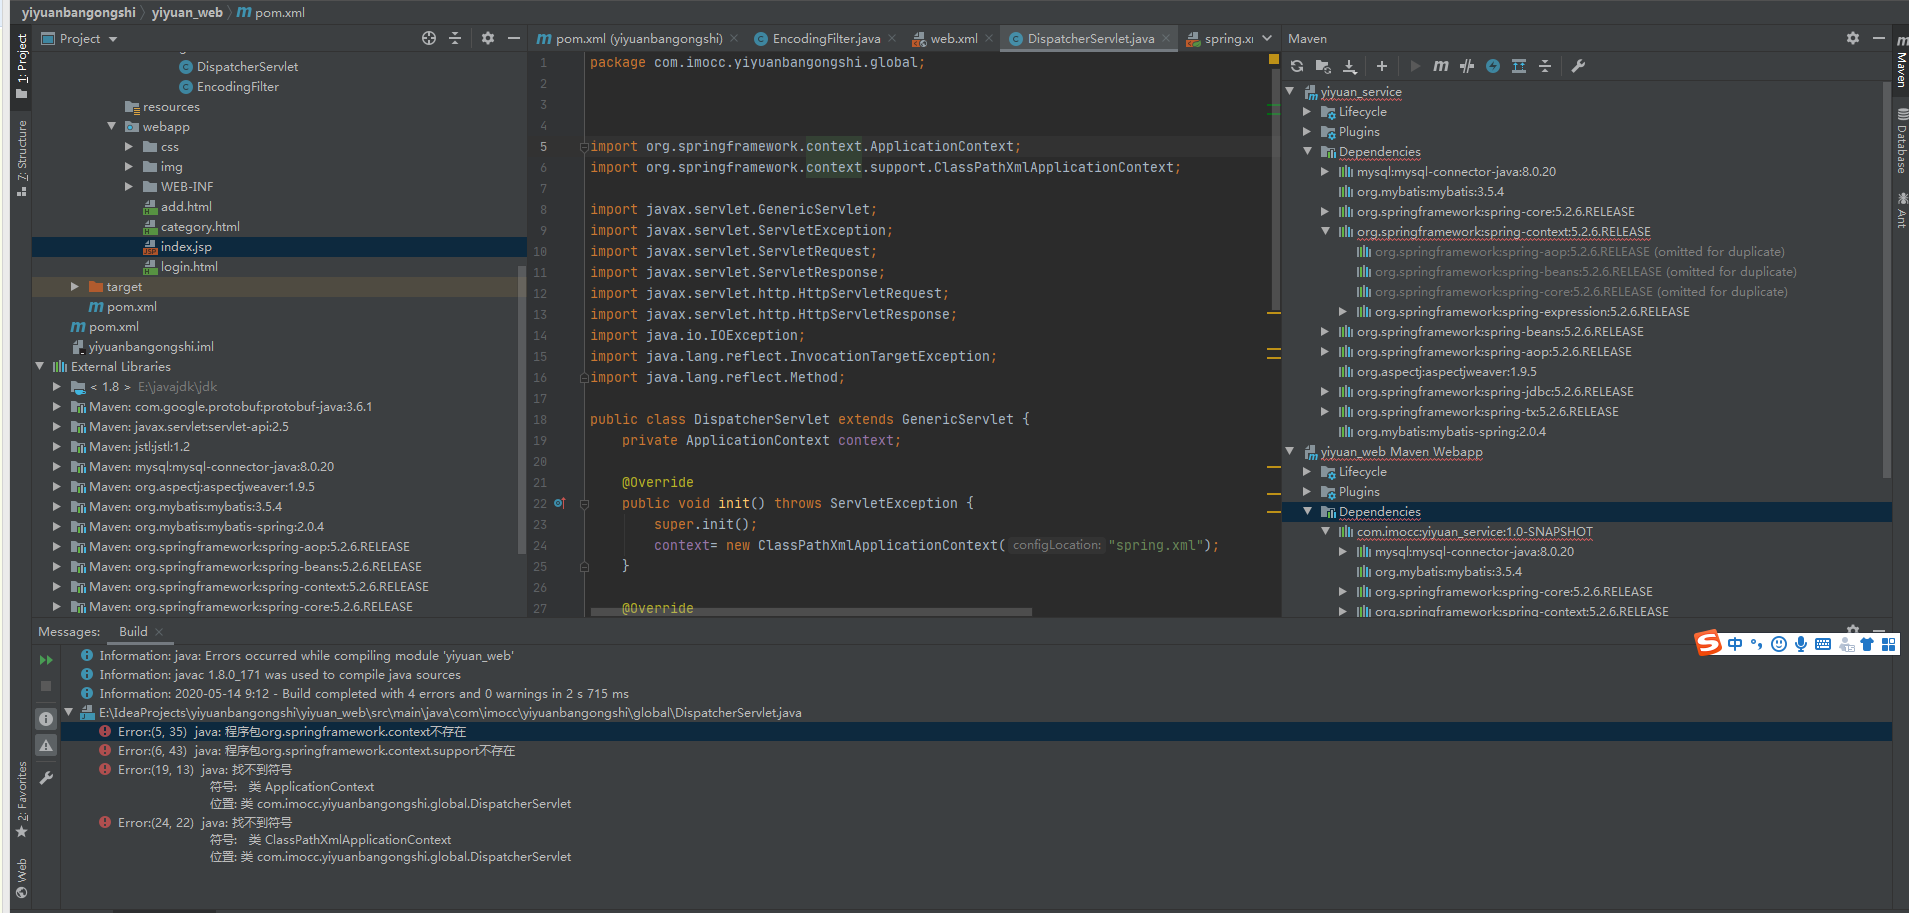Image resolution: width=1909 pixels, height=913 pixels.
Task: Expand the target folder
Action: pyautogui.click(x=75, y=287)
